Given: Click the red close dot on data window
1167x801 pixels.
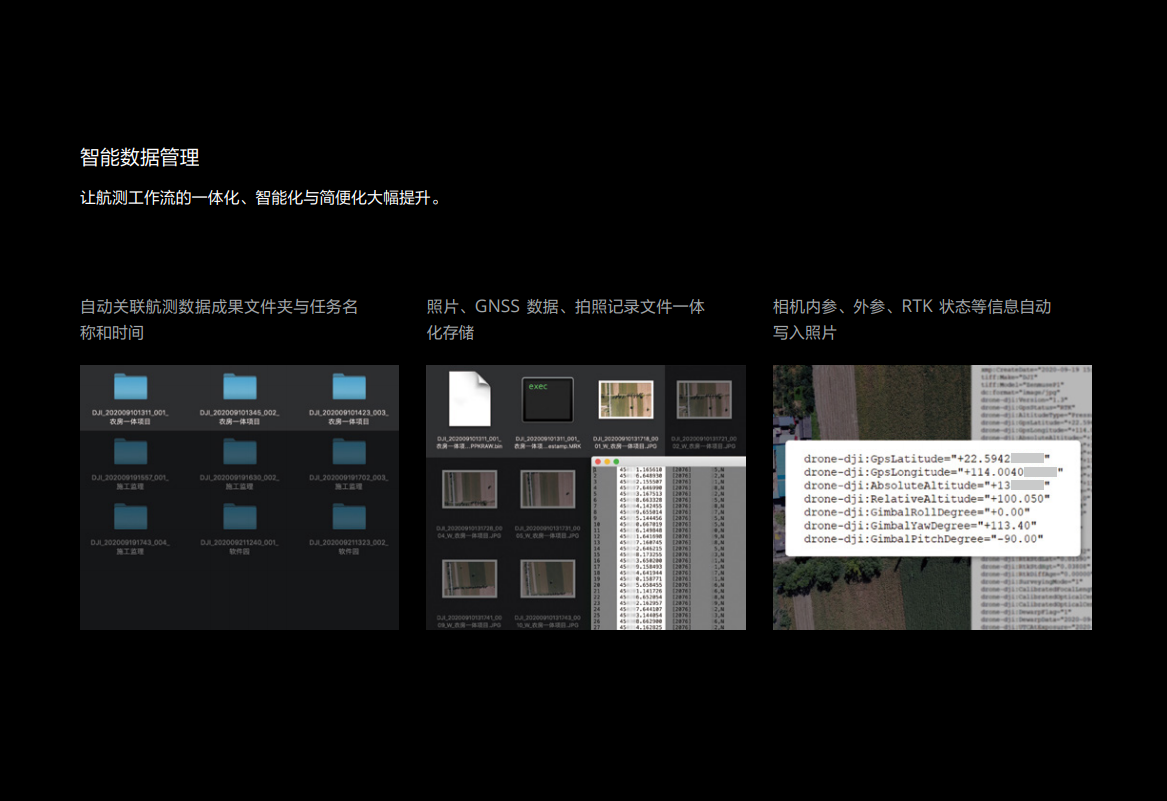Looking at the screenshot, I should tap(598, 462).
